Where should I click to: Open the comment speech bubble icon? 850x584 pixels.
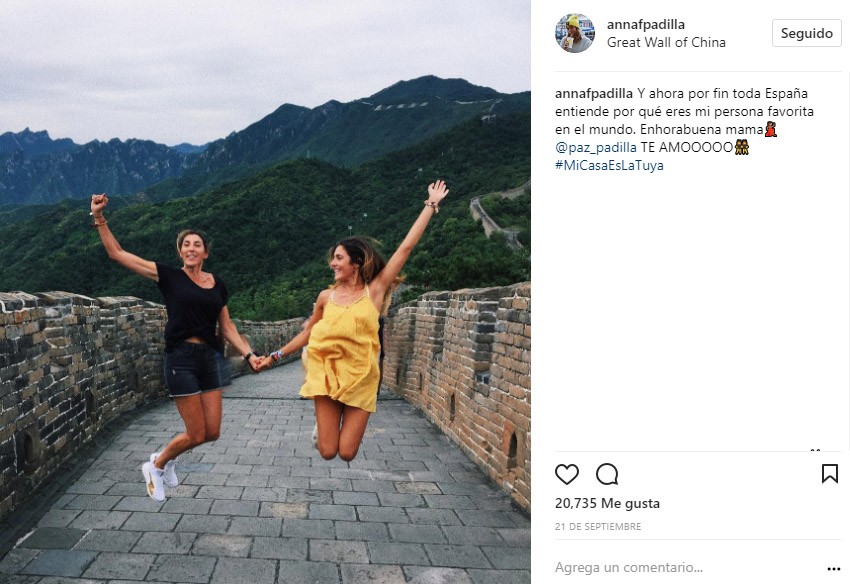tap(607, 474)
